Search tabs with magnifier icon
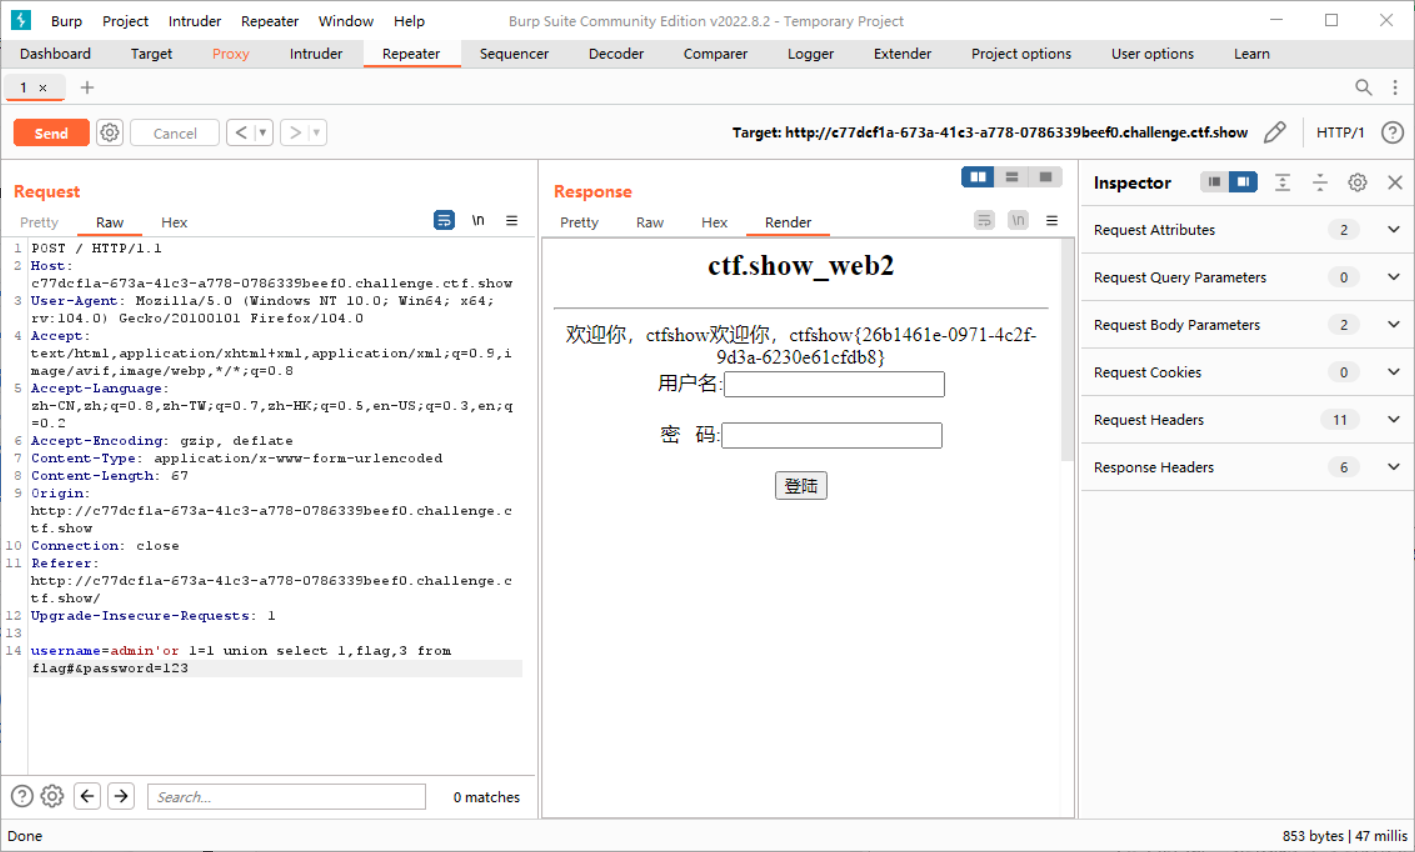Screen dimensions: 1415x852 point(1363,87)
